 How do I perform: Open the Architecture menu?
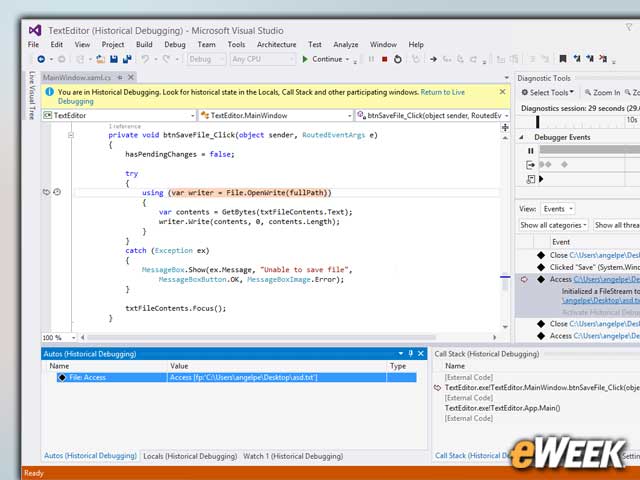[276, 44]
